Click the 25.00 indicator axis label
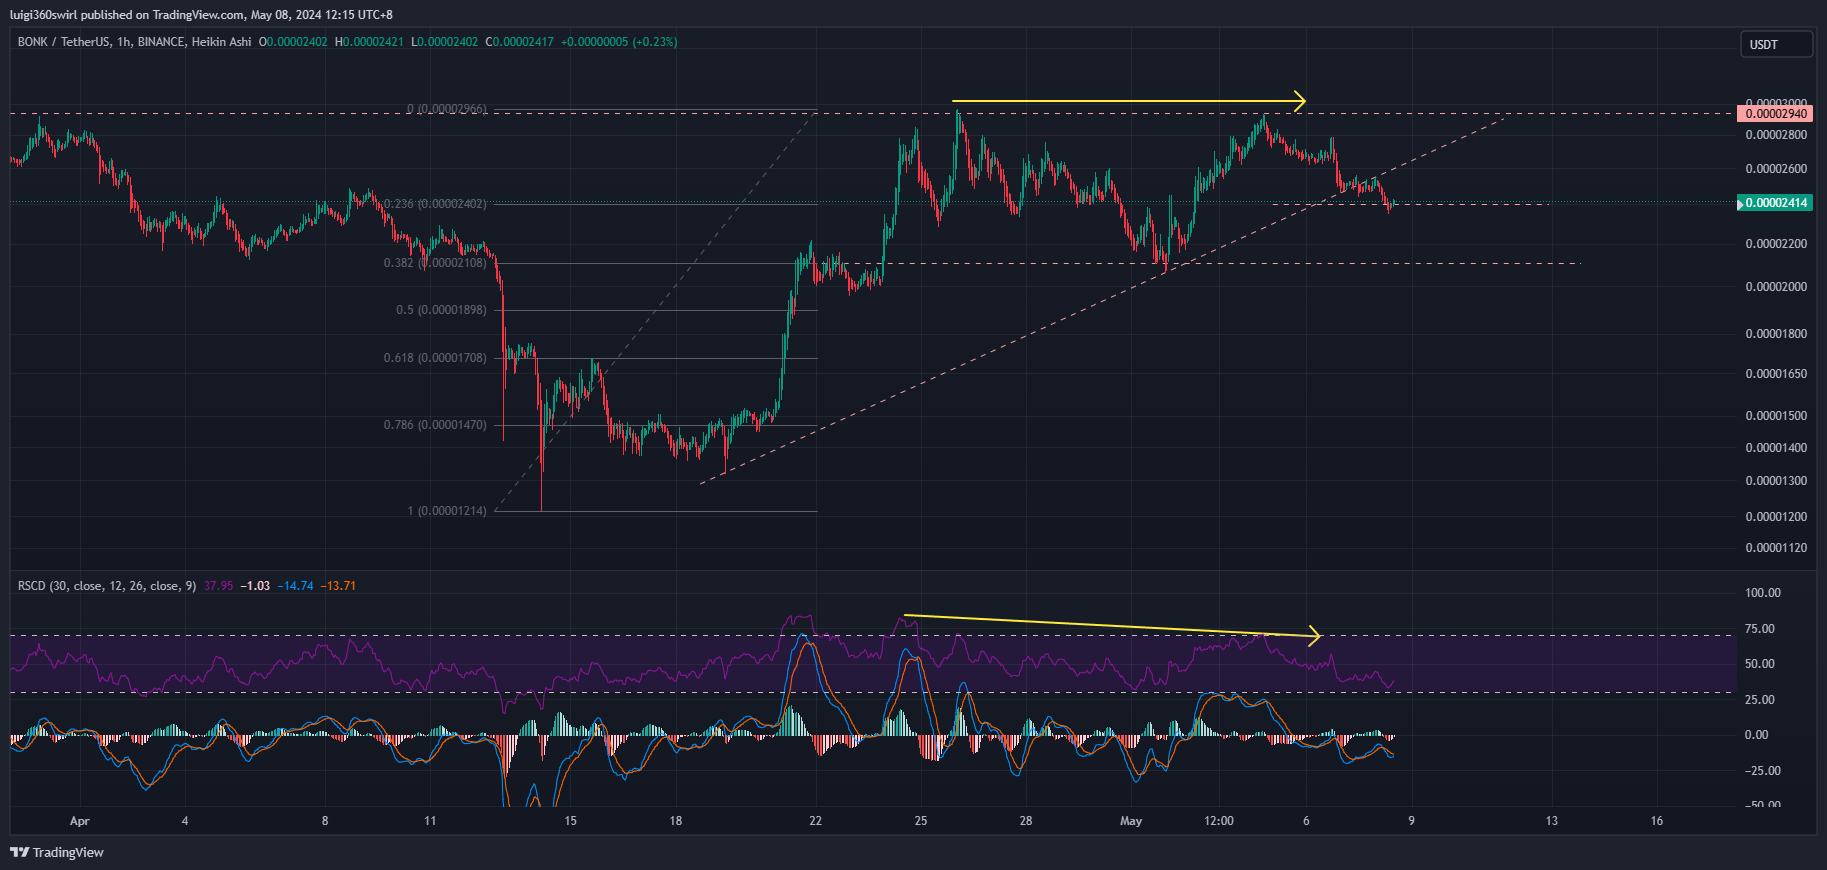 pos(1759,700)
